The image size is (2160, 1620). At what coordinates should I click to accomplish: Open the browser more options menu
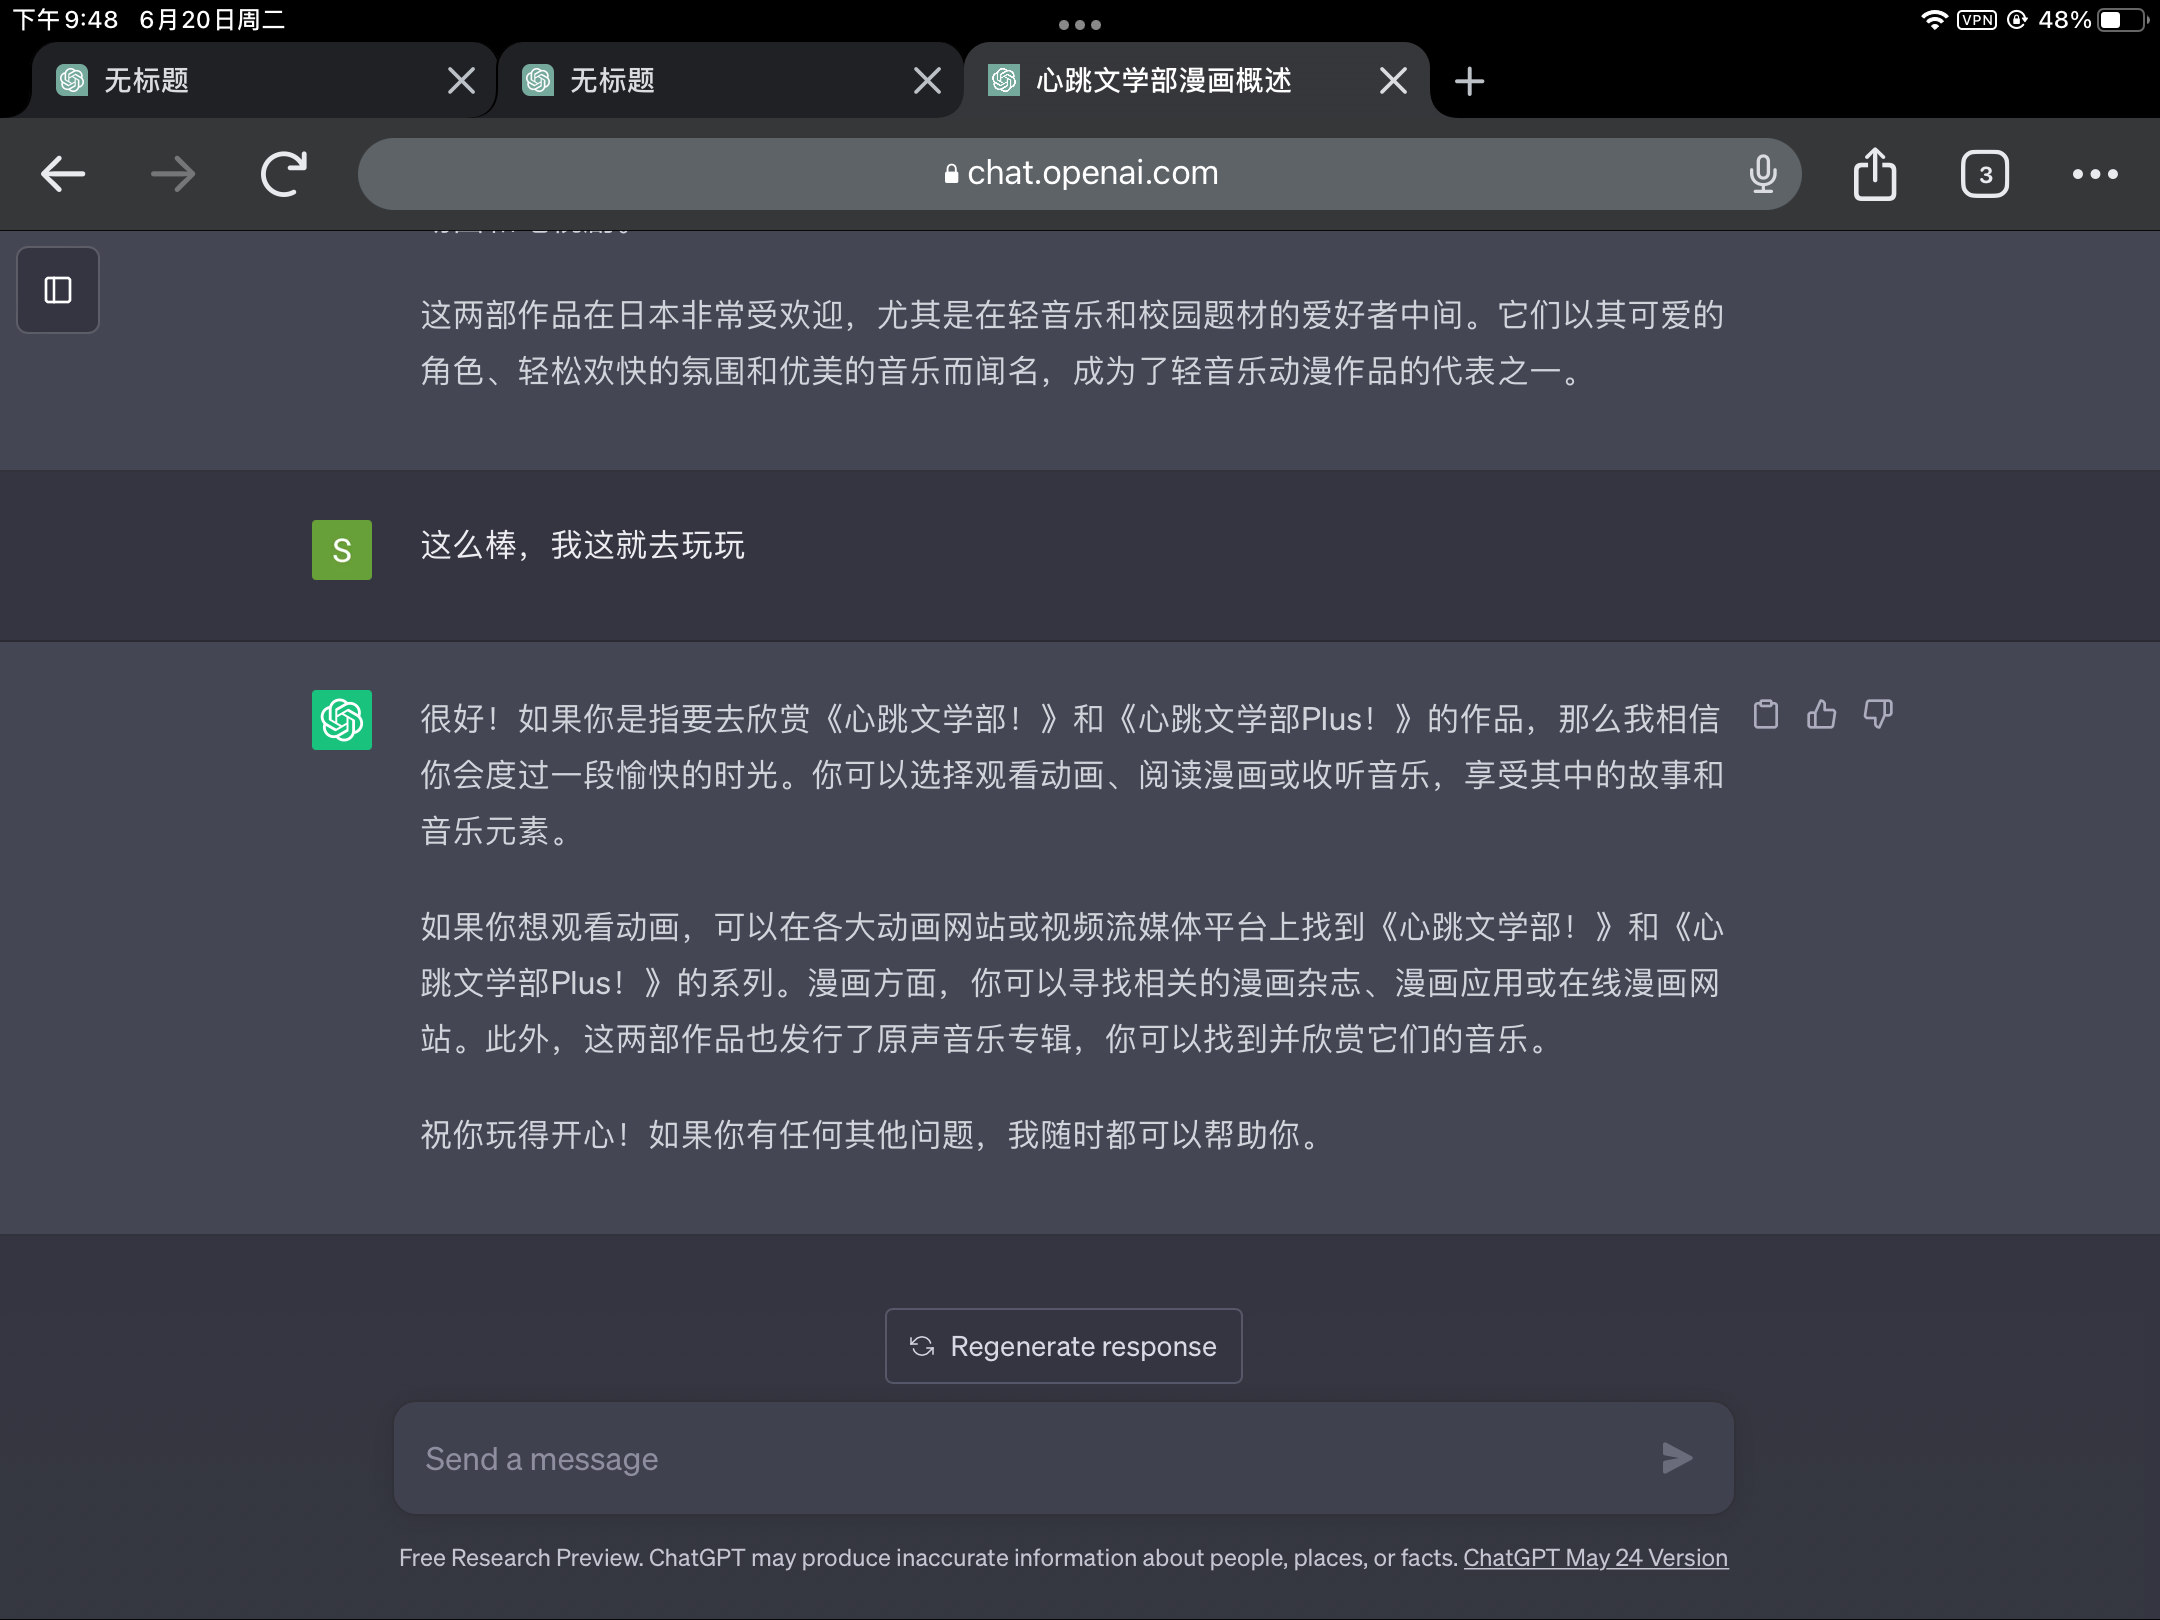pyautogui.click(x=2095, y=173)
